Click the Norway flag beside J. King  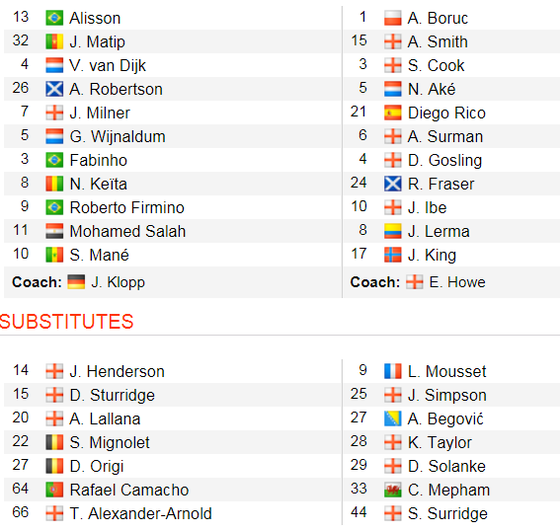click(393, 255)
